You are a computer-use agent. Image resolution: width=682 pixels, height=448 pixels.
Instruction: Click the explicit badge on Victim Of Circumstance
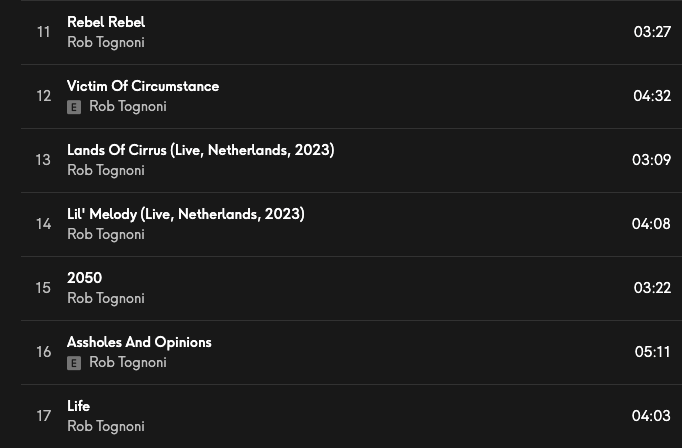tap(74, 107)
